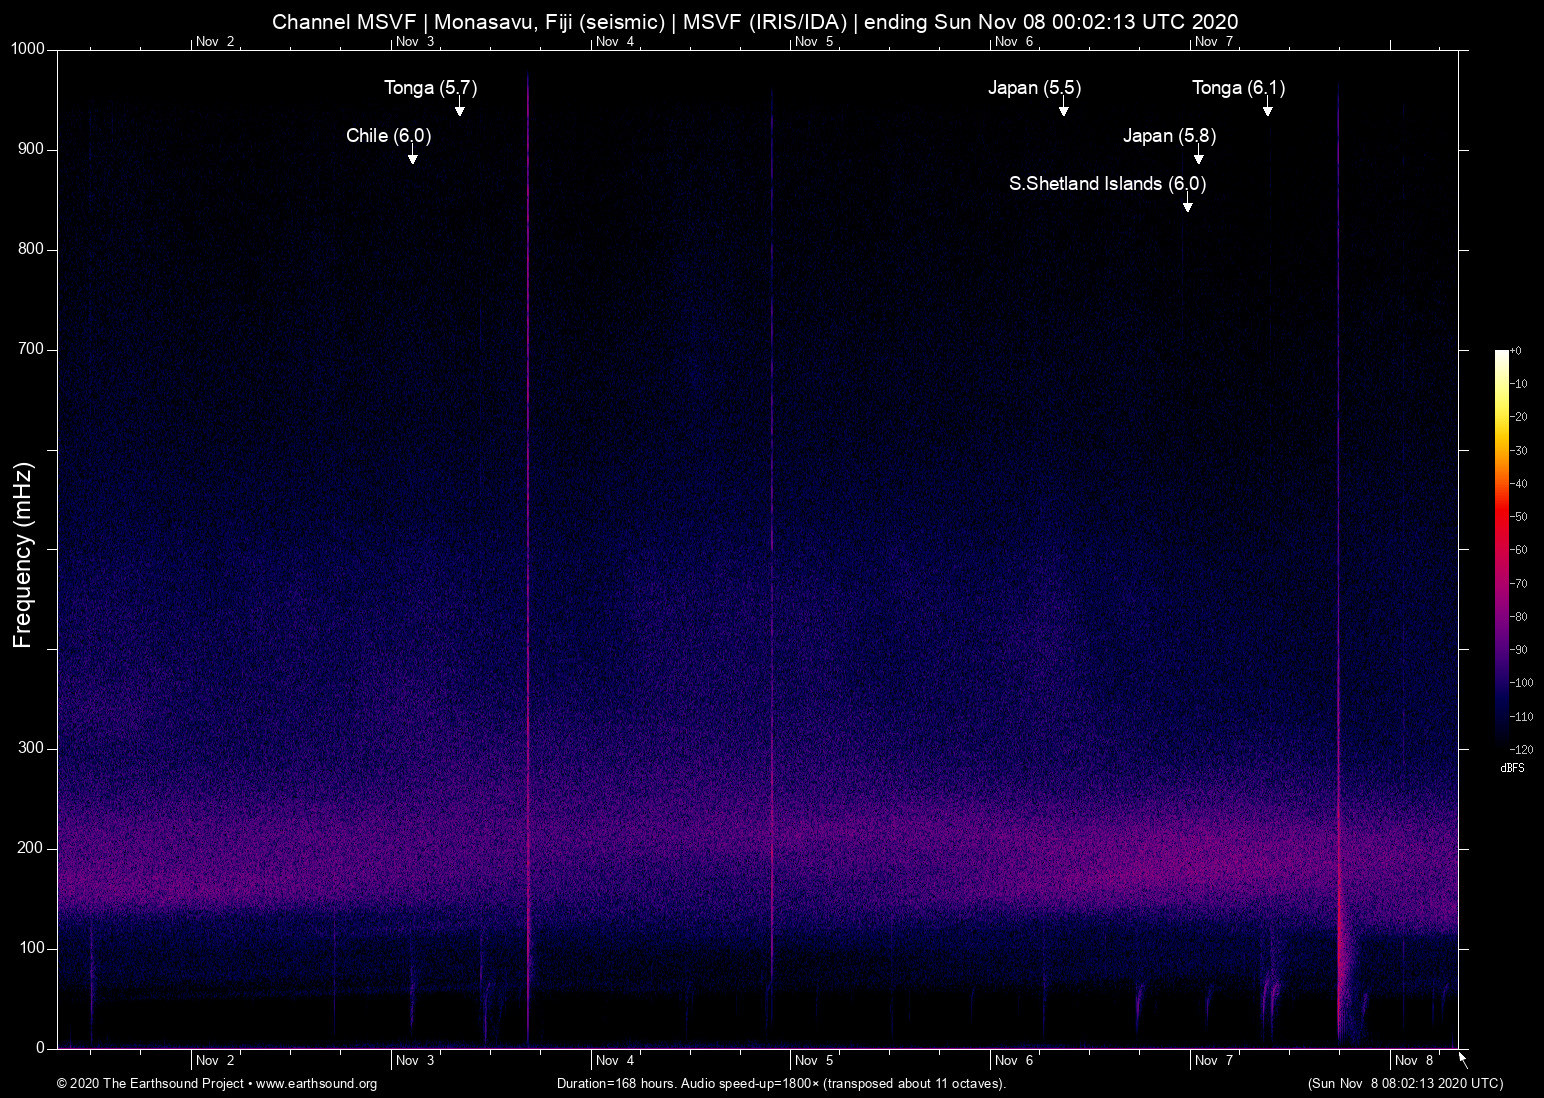Screen dimensions: 1544x1098
Task: Click the 900 frequency tick label
Action: [x=32, y=149]
